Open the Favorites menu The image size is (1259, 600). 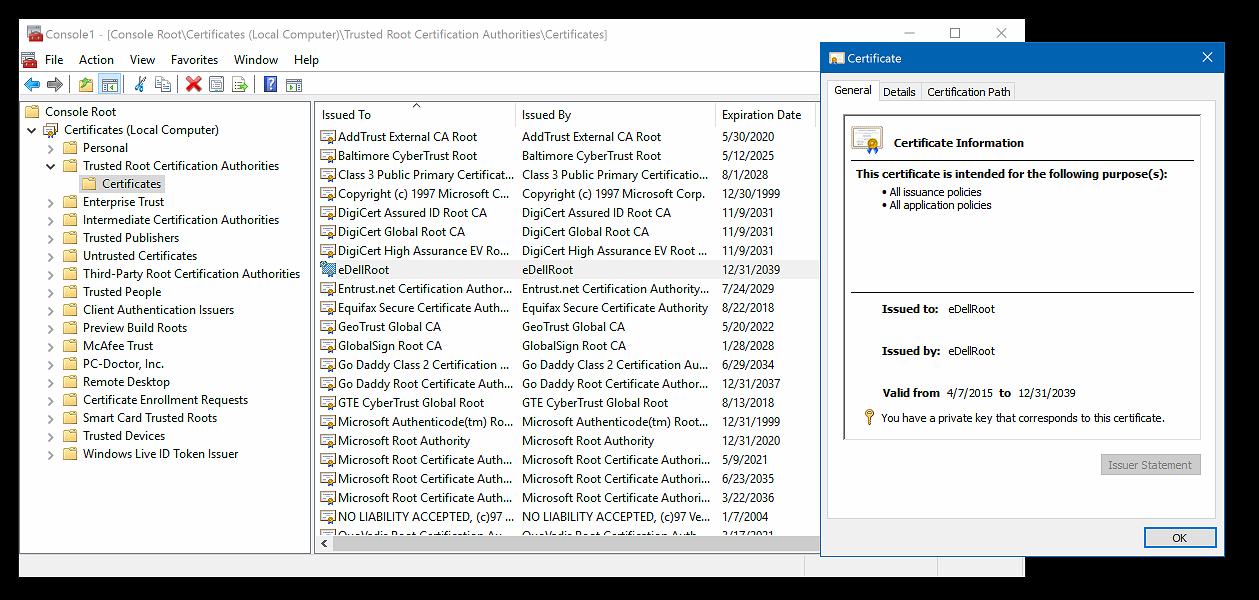[194, 60]
